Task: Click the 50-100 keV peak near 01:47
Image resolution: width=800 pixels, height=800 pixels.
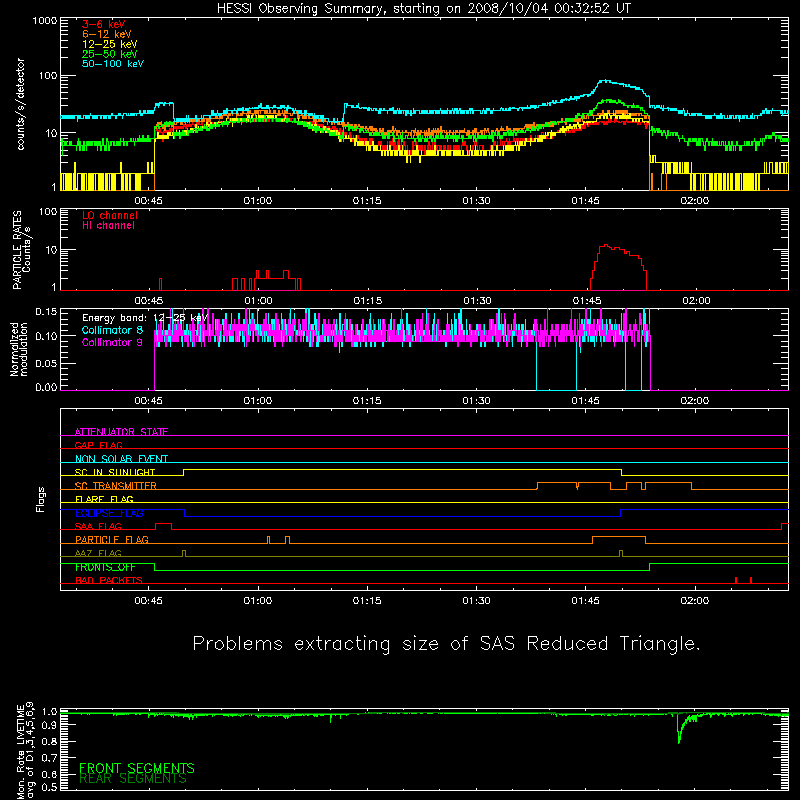Action: (605, 81)
